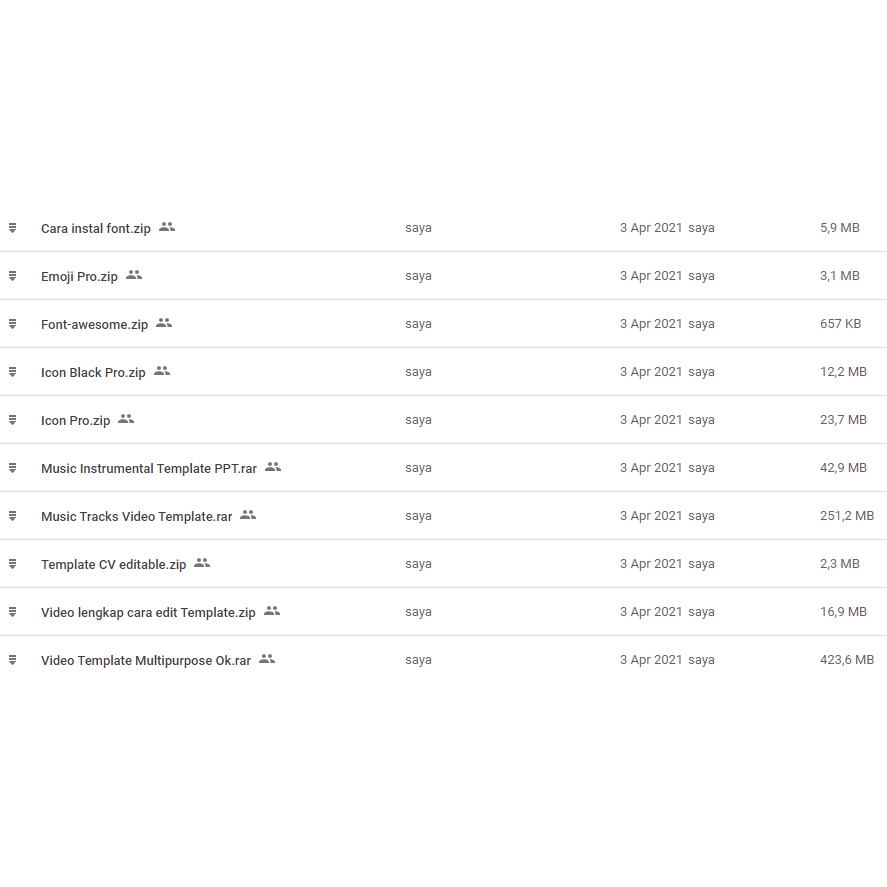
Task: Click the archive icon beside Cara instal font.zip
Action: click(x=12, y=228)
